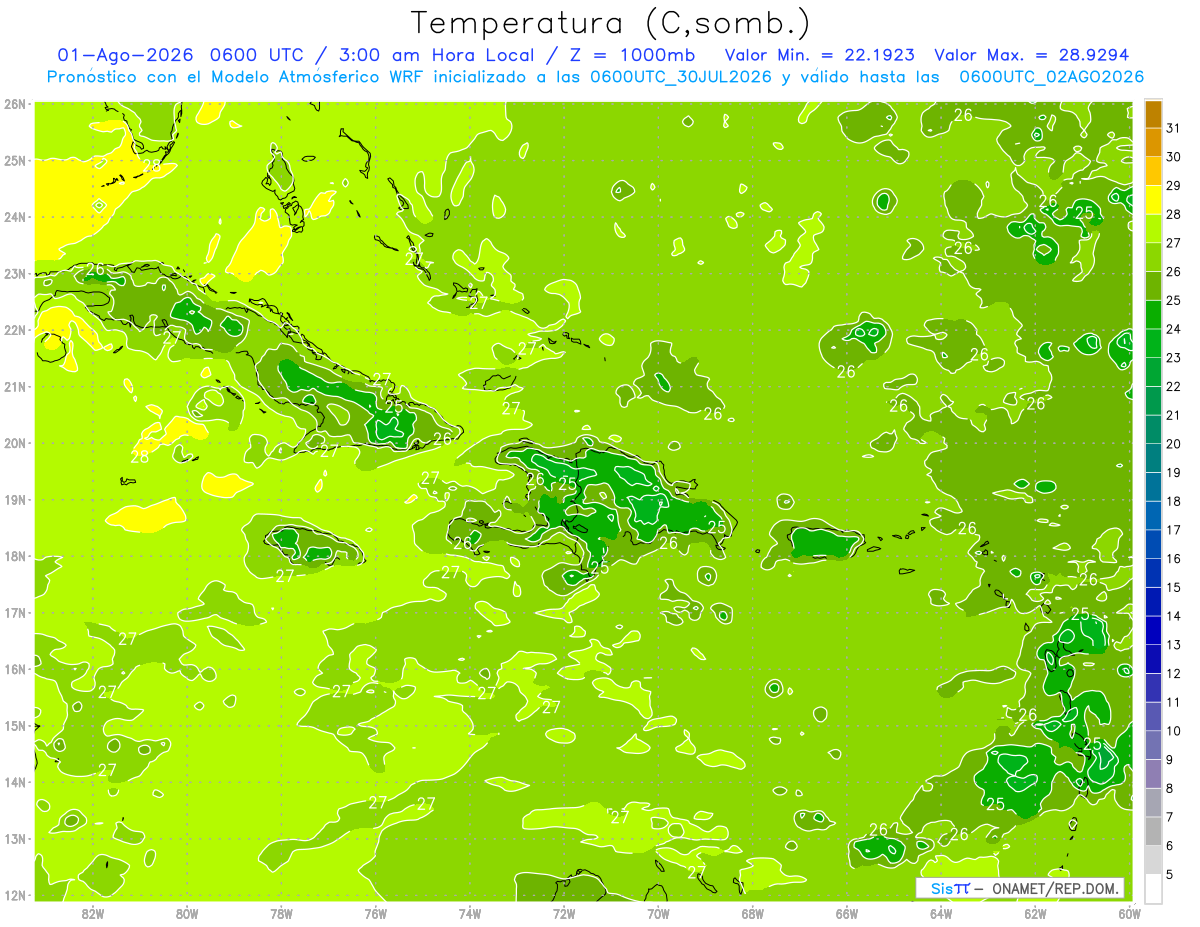Click the "23N" latitude axis label
The image size is (1200, 927).
tap(14, 274)
